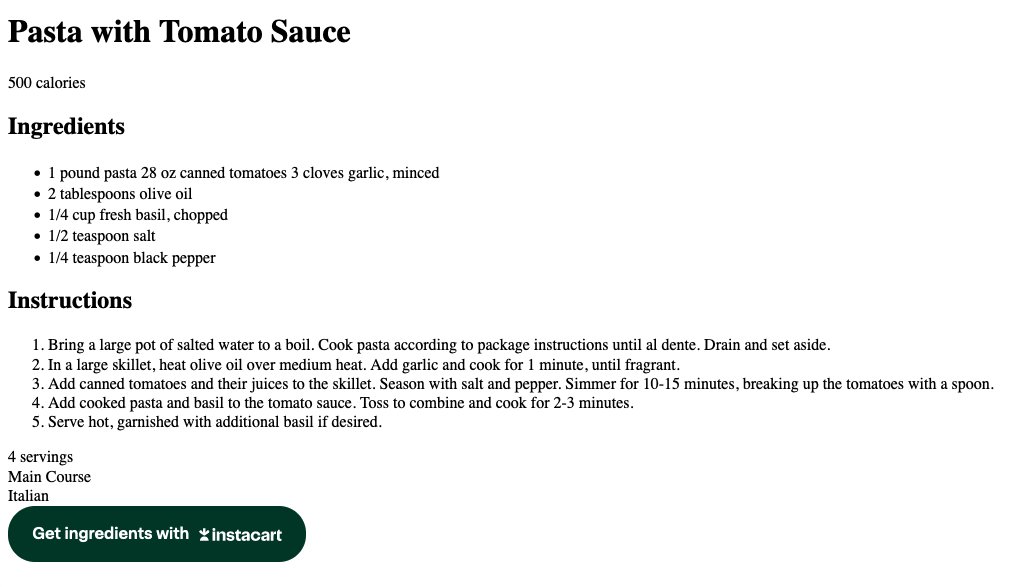The width and height of the screenshot is (1035, 587).
Task: Click the 1/4 cup fresh basil item
Action: [x=138, y=215]
